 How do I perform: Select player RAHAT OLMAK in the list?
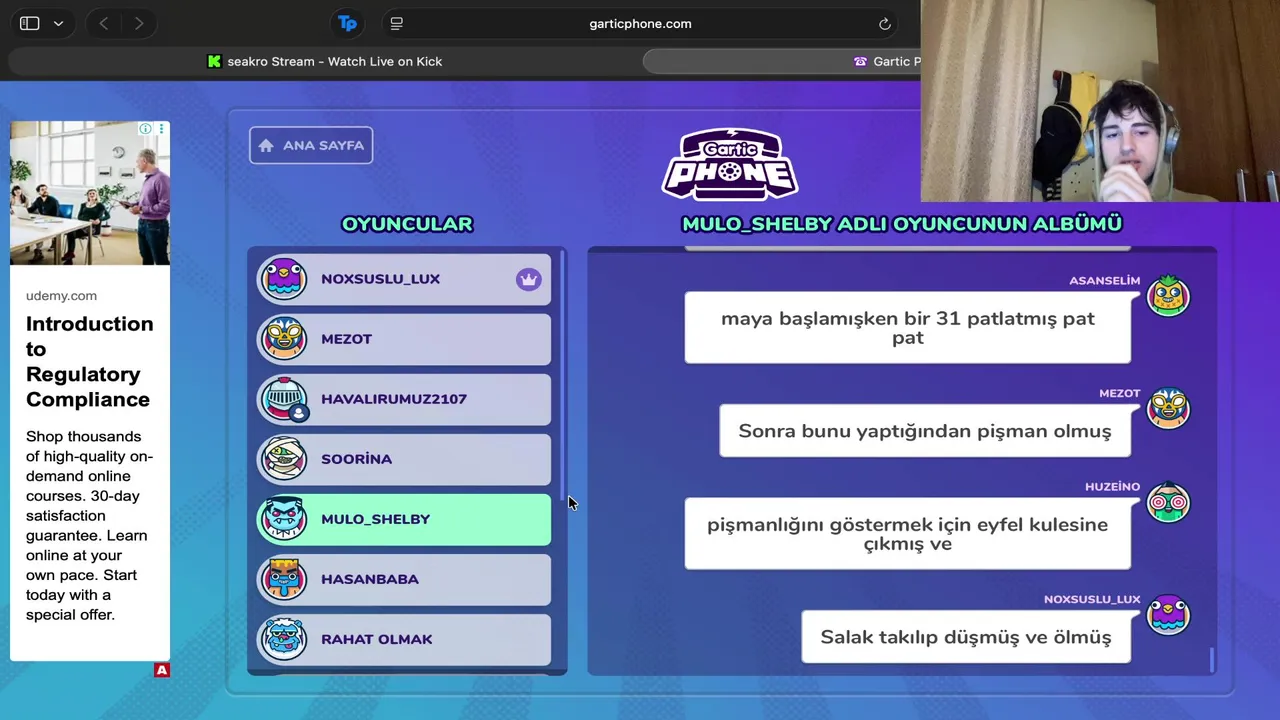(x=404, y=639)
